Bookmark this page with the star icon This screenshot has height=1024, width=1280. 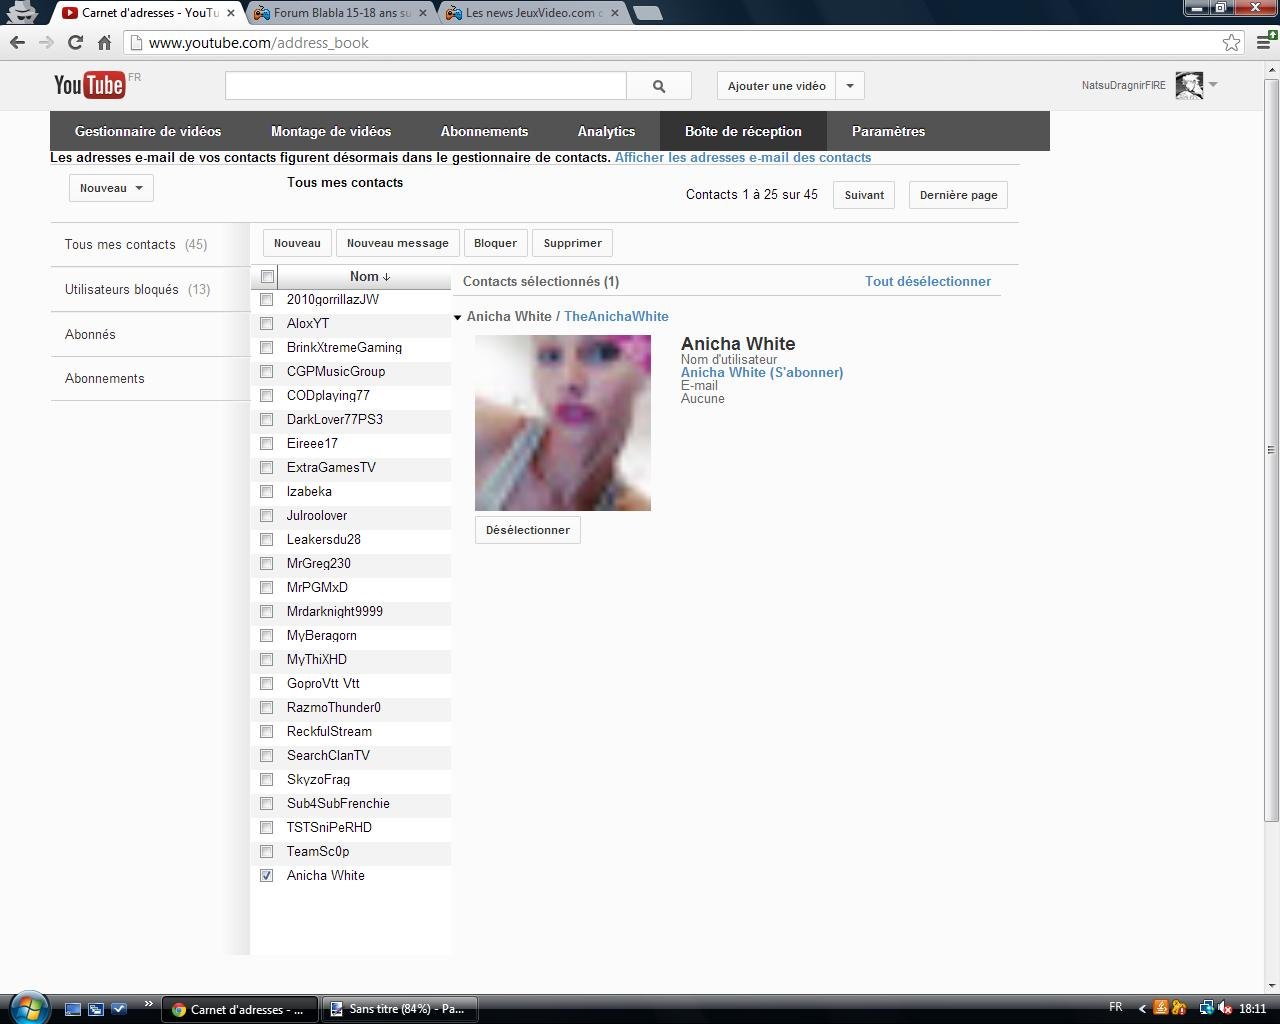click(x=1232, y=43)
